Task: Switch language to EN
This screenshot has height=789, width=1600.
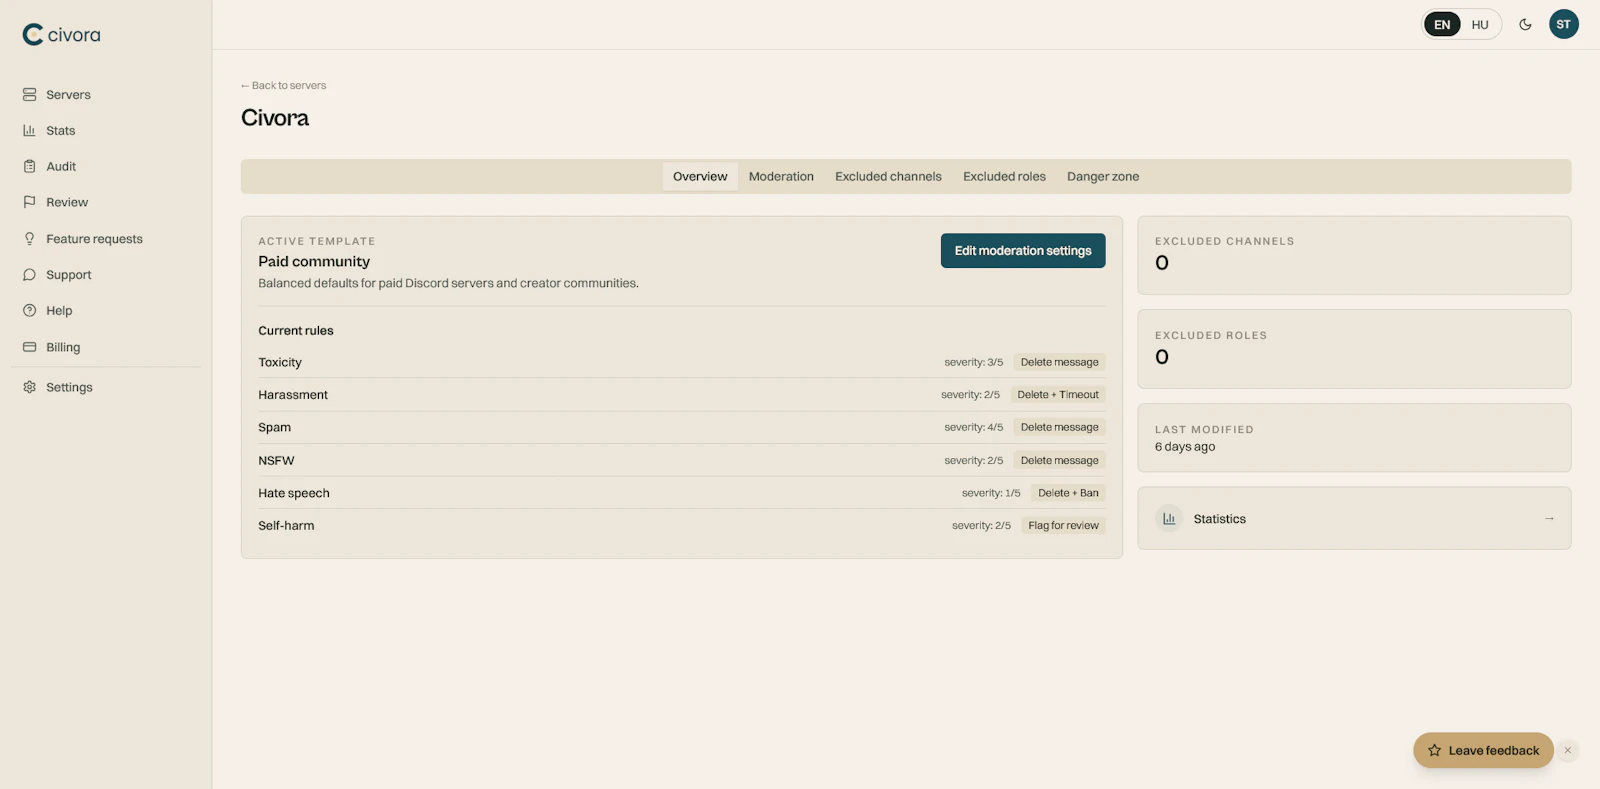Action: click(x=1442, y=25)
